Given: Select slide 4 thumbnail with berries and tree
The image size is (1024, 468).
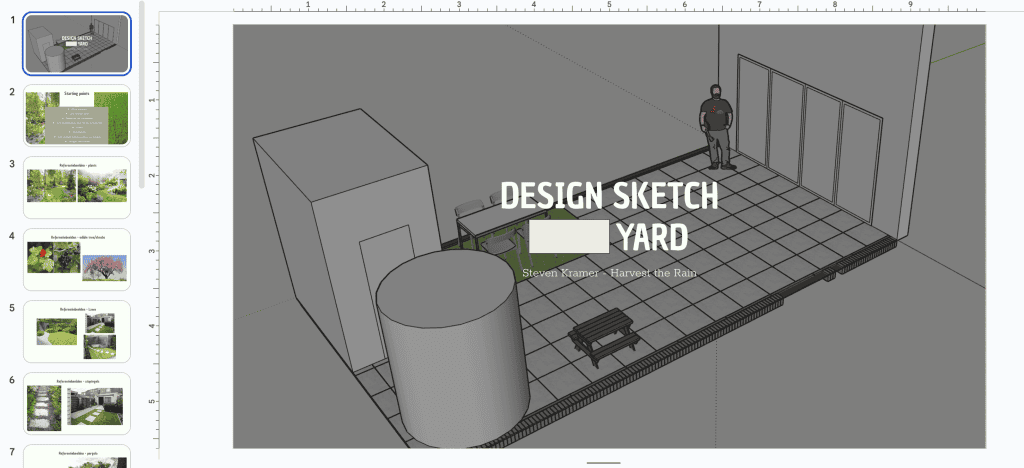Looking at the screenshot, I should (x=77, y=259).
